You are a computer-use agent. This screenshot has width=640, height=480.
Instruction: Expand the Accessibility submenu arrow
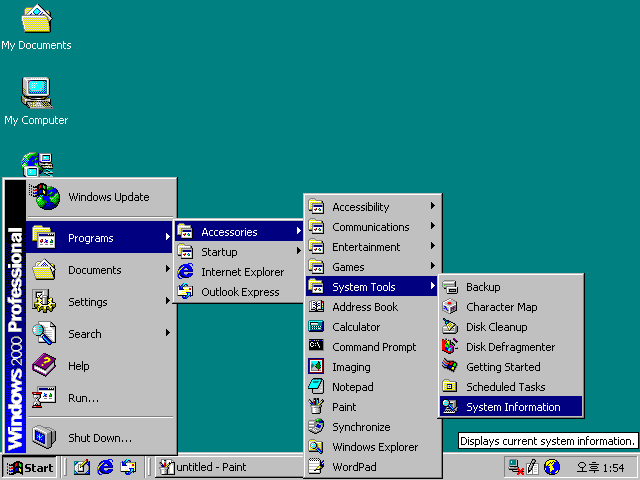(x=432, y=206)
